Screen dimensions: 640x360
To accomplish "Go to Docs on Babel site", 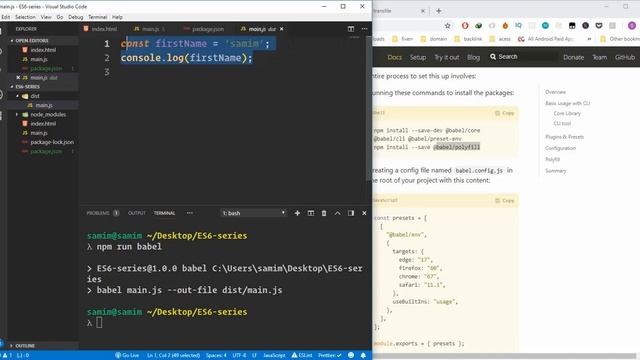I will point(395,58).
